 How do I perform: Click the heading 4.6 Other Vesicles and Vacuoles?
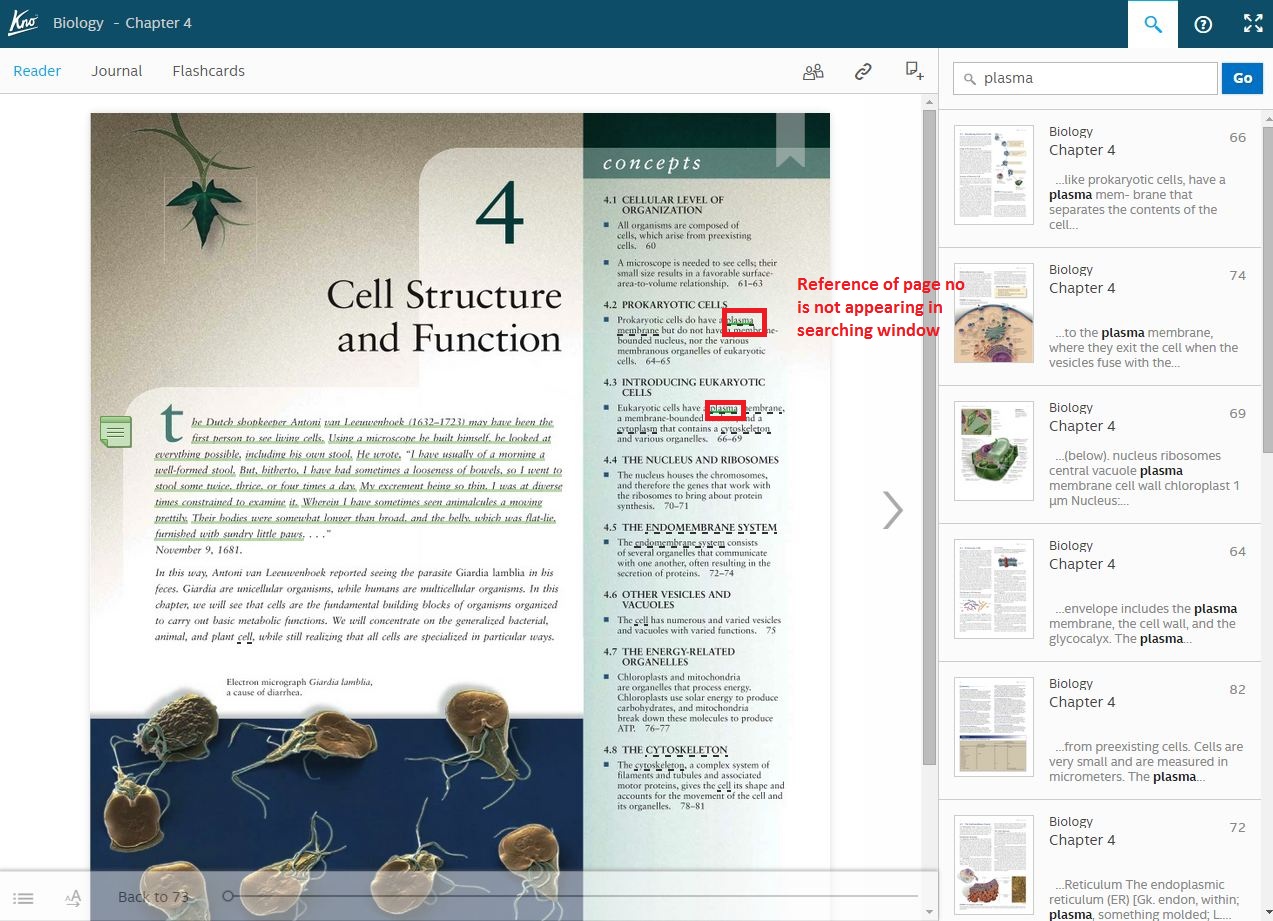[x=667, y=599]
